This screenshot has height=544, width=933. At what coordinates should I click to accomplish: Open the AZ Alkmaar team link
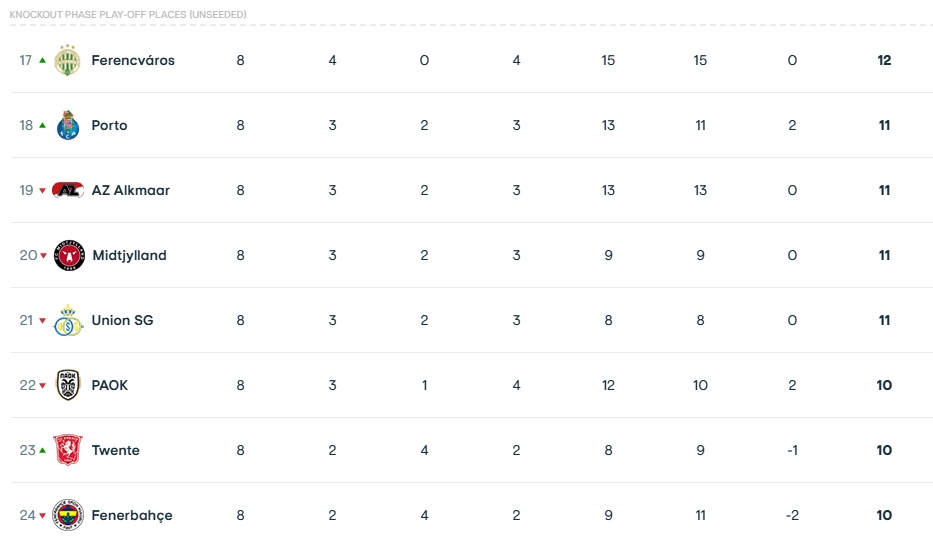130,190
